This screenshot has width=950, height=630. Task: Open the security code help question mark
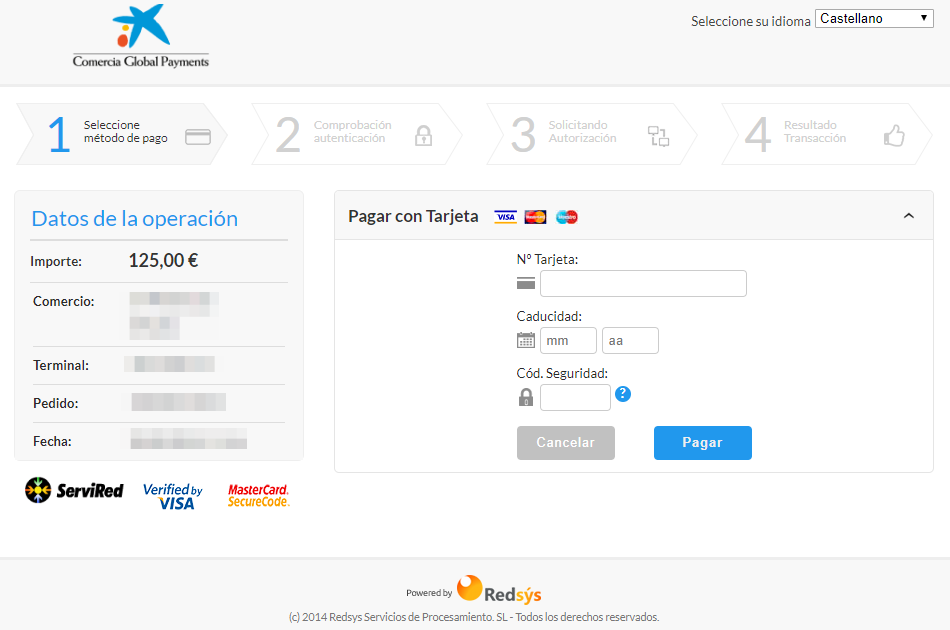coord(622,394)
